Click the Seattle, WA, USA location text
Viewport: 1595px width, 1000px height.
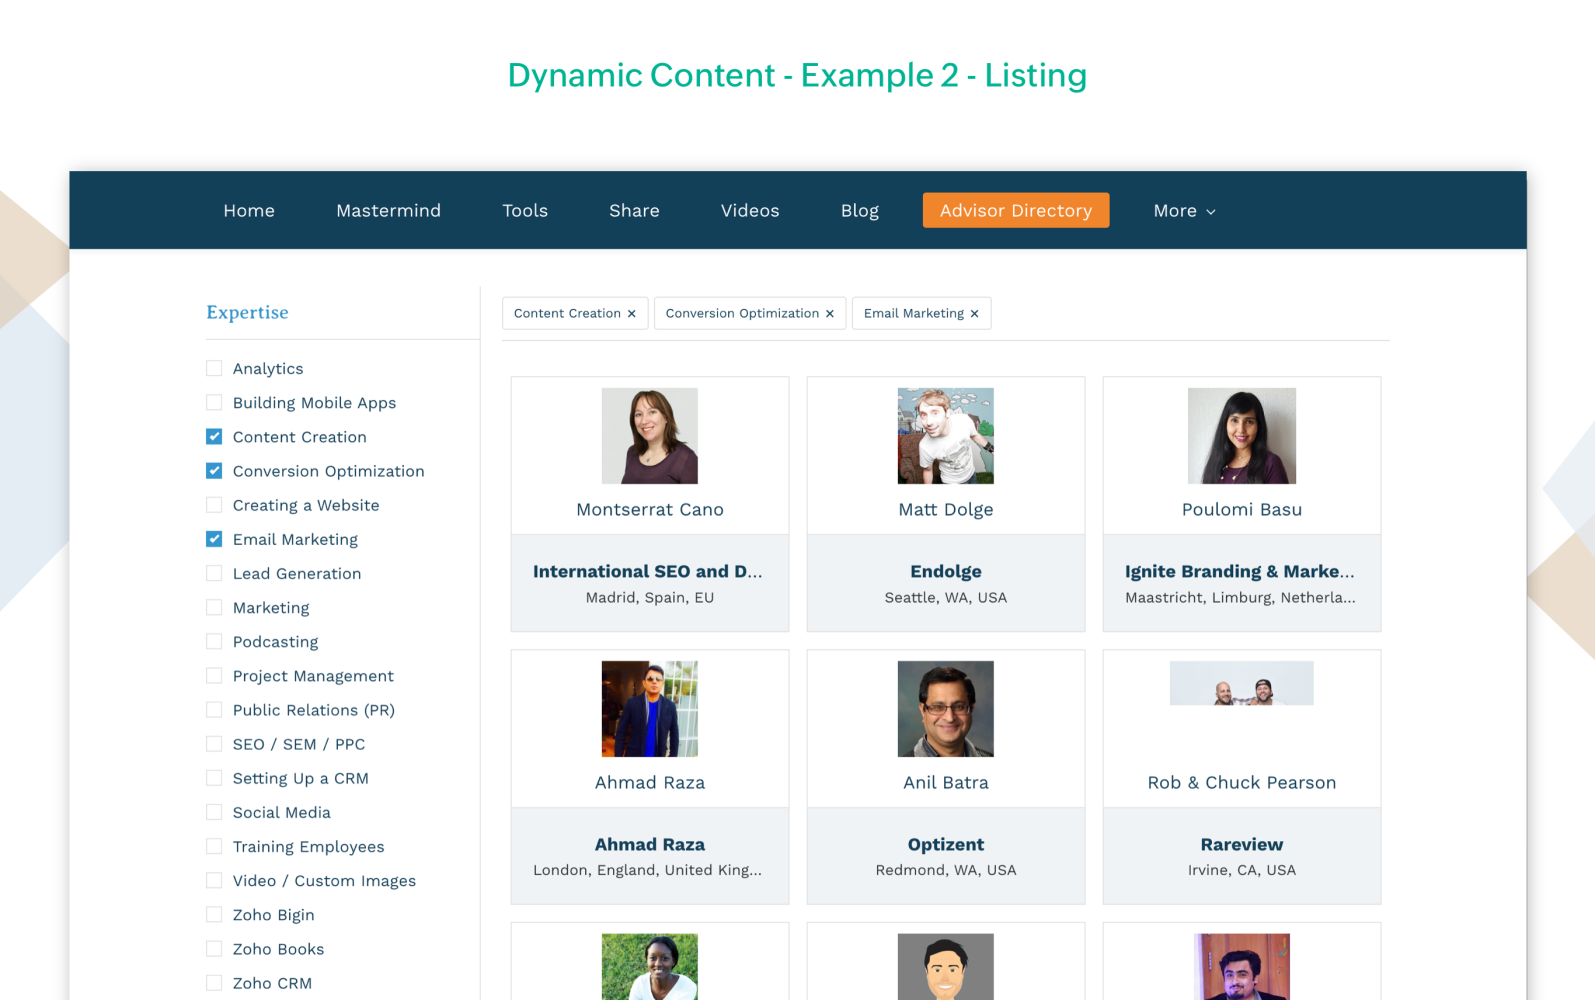(x=946, y=597)
